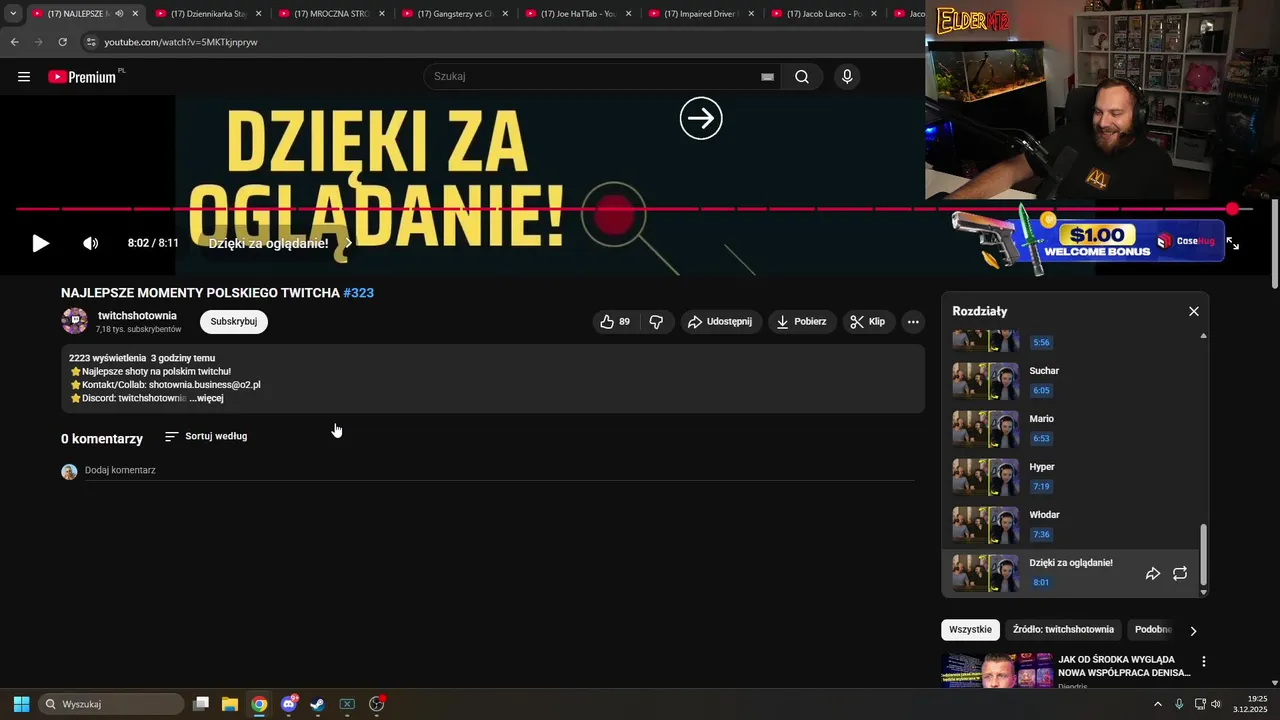Open the Sortuj według sort menu
The width and height of the screenshot is (1280, 720).
pos(206,437)
